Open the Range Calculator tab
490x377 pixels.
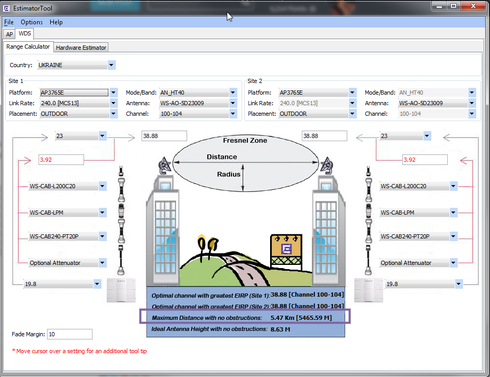pos(28,47)
